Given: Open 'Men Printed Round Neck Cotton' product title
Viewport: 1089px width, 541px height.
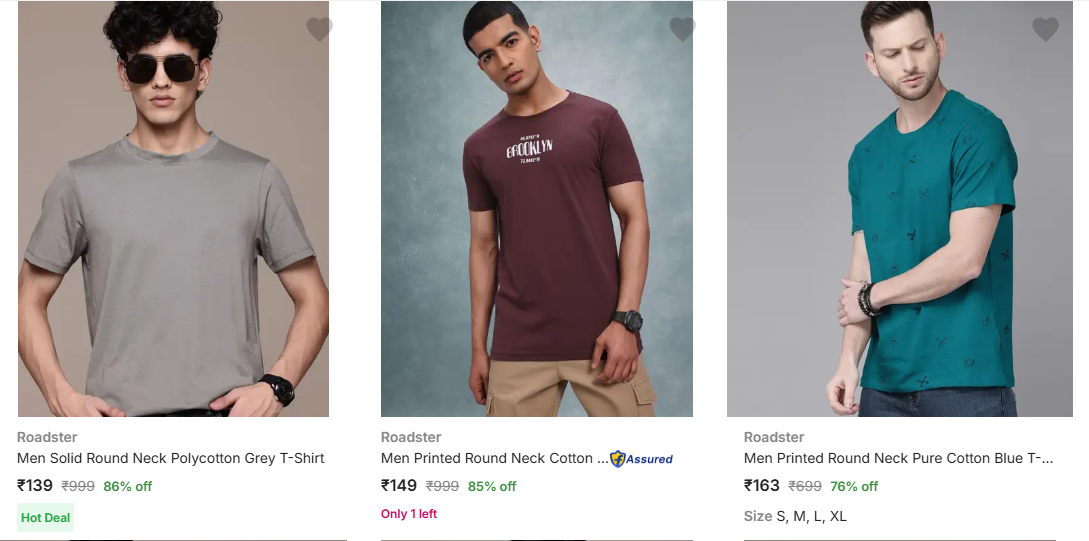Looking at the screenshot, I should coord(494,458).
